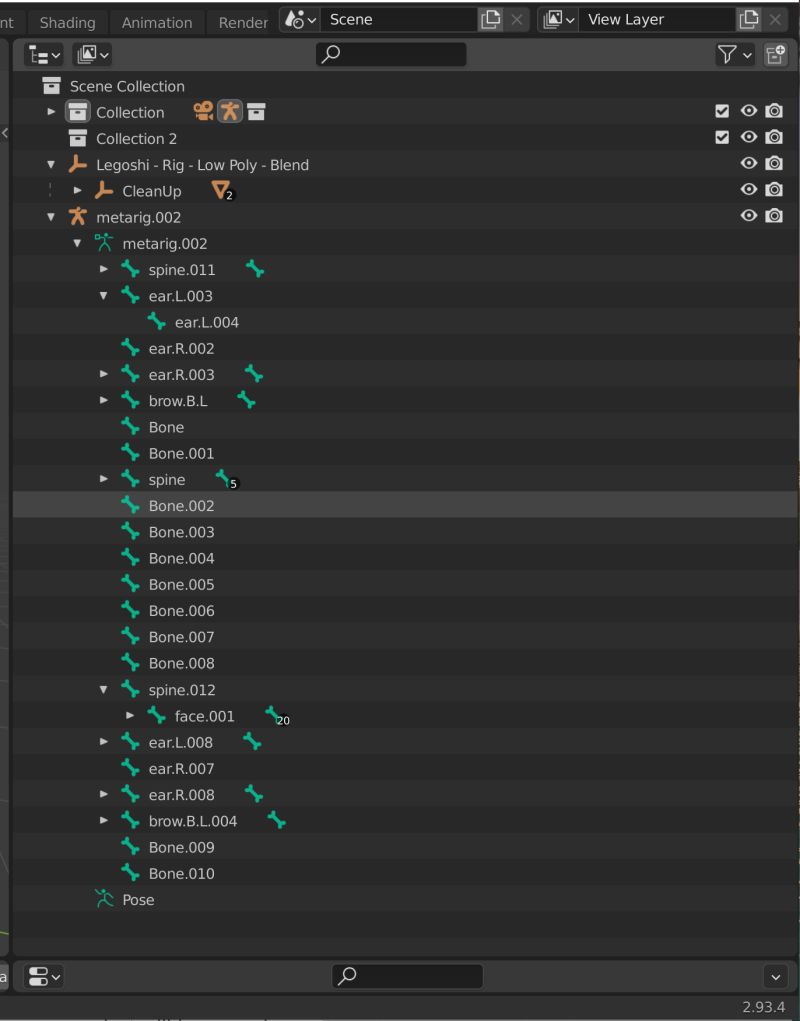Click the New Collection icon in Outliner header
800x1021 pixels.
pyautogui.click(x=775, y=55)
